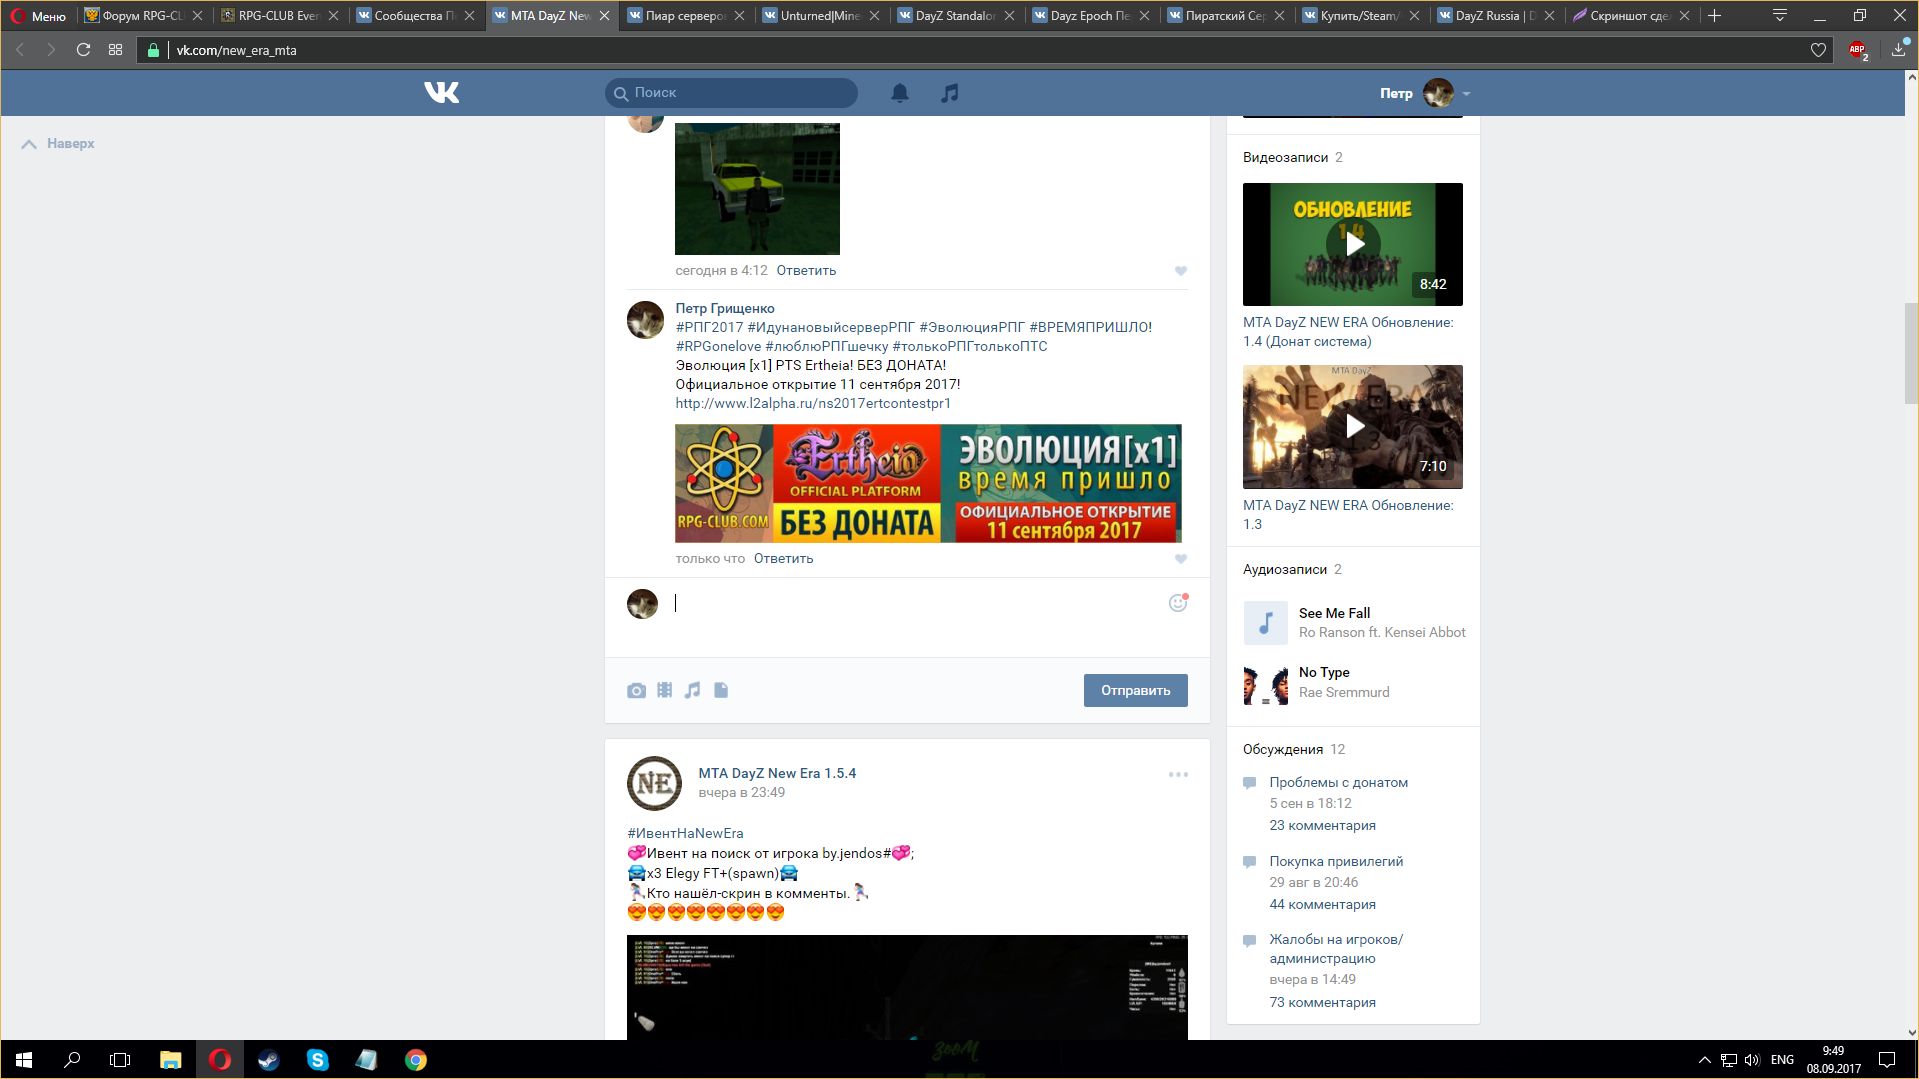The image size is (1919, 1079).
Task: Open Windows Start menu
Action: 24,1060
